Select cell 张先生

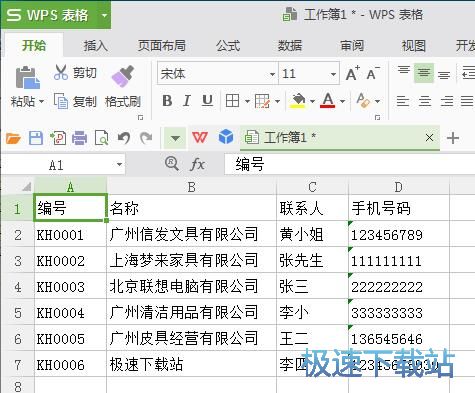click(312, 260)
